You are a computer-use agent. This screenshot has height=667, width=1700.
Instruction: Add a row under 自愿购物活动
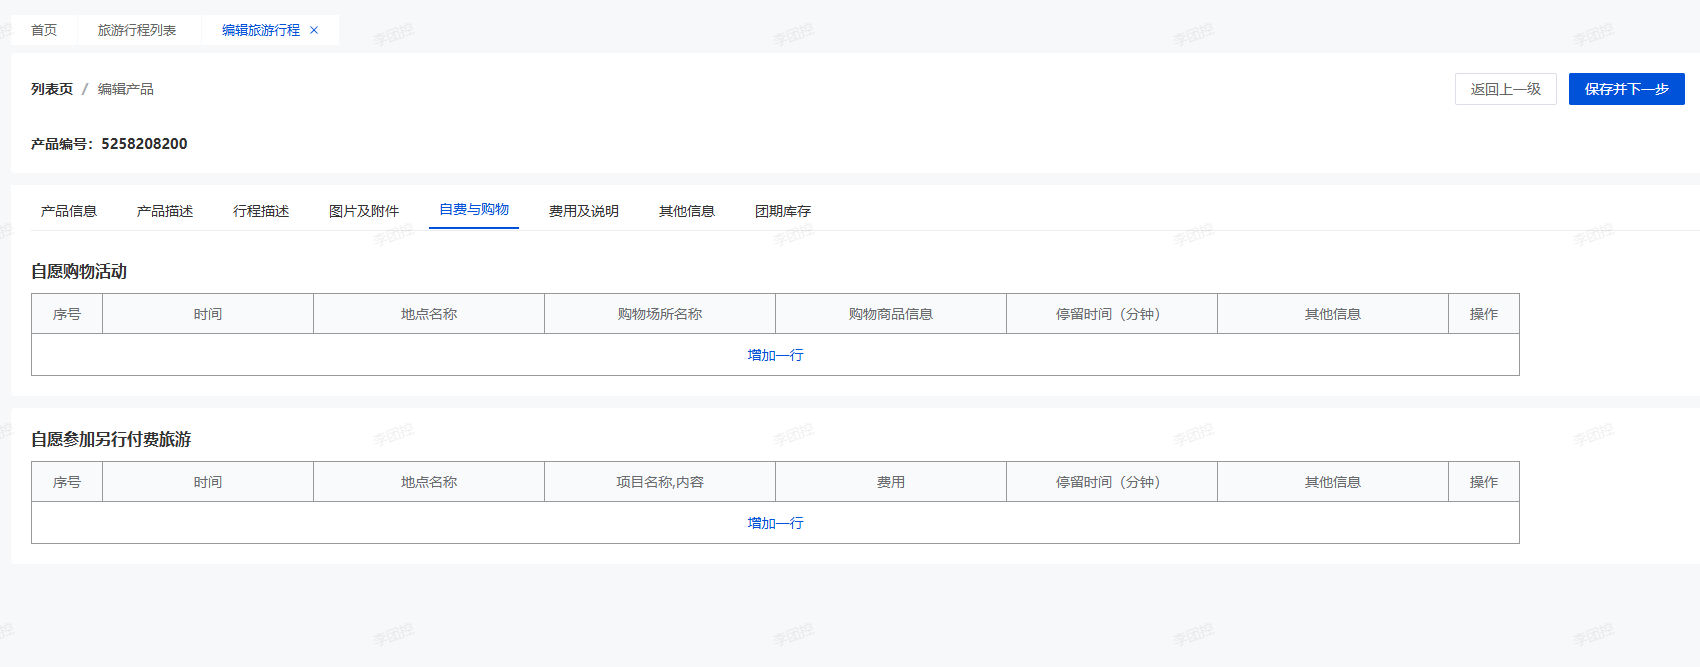coord(775,355)
